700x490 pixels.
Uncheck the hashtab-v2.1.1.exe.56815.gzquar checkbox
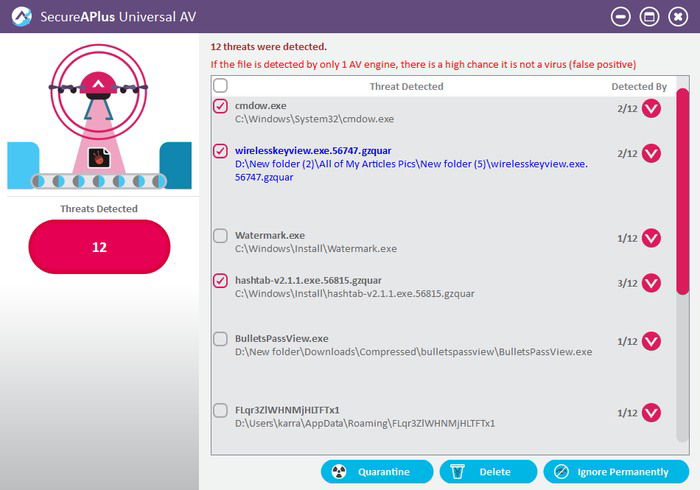pos(220,281)
